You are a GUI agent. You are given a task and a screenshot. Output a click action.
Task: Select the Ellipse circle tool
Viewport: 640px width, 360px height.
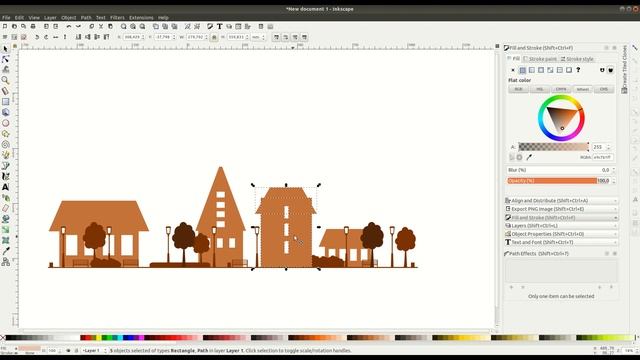point(5,123)
